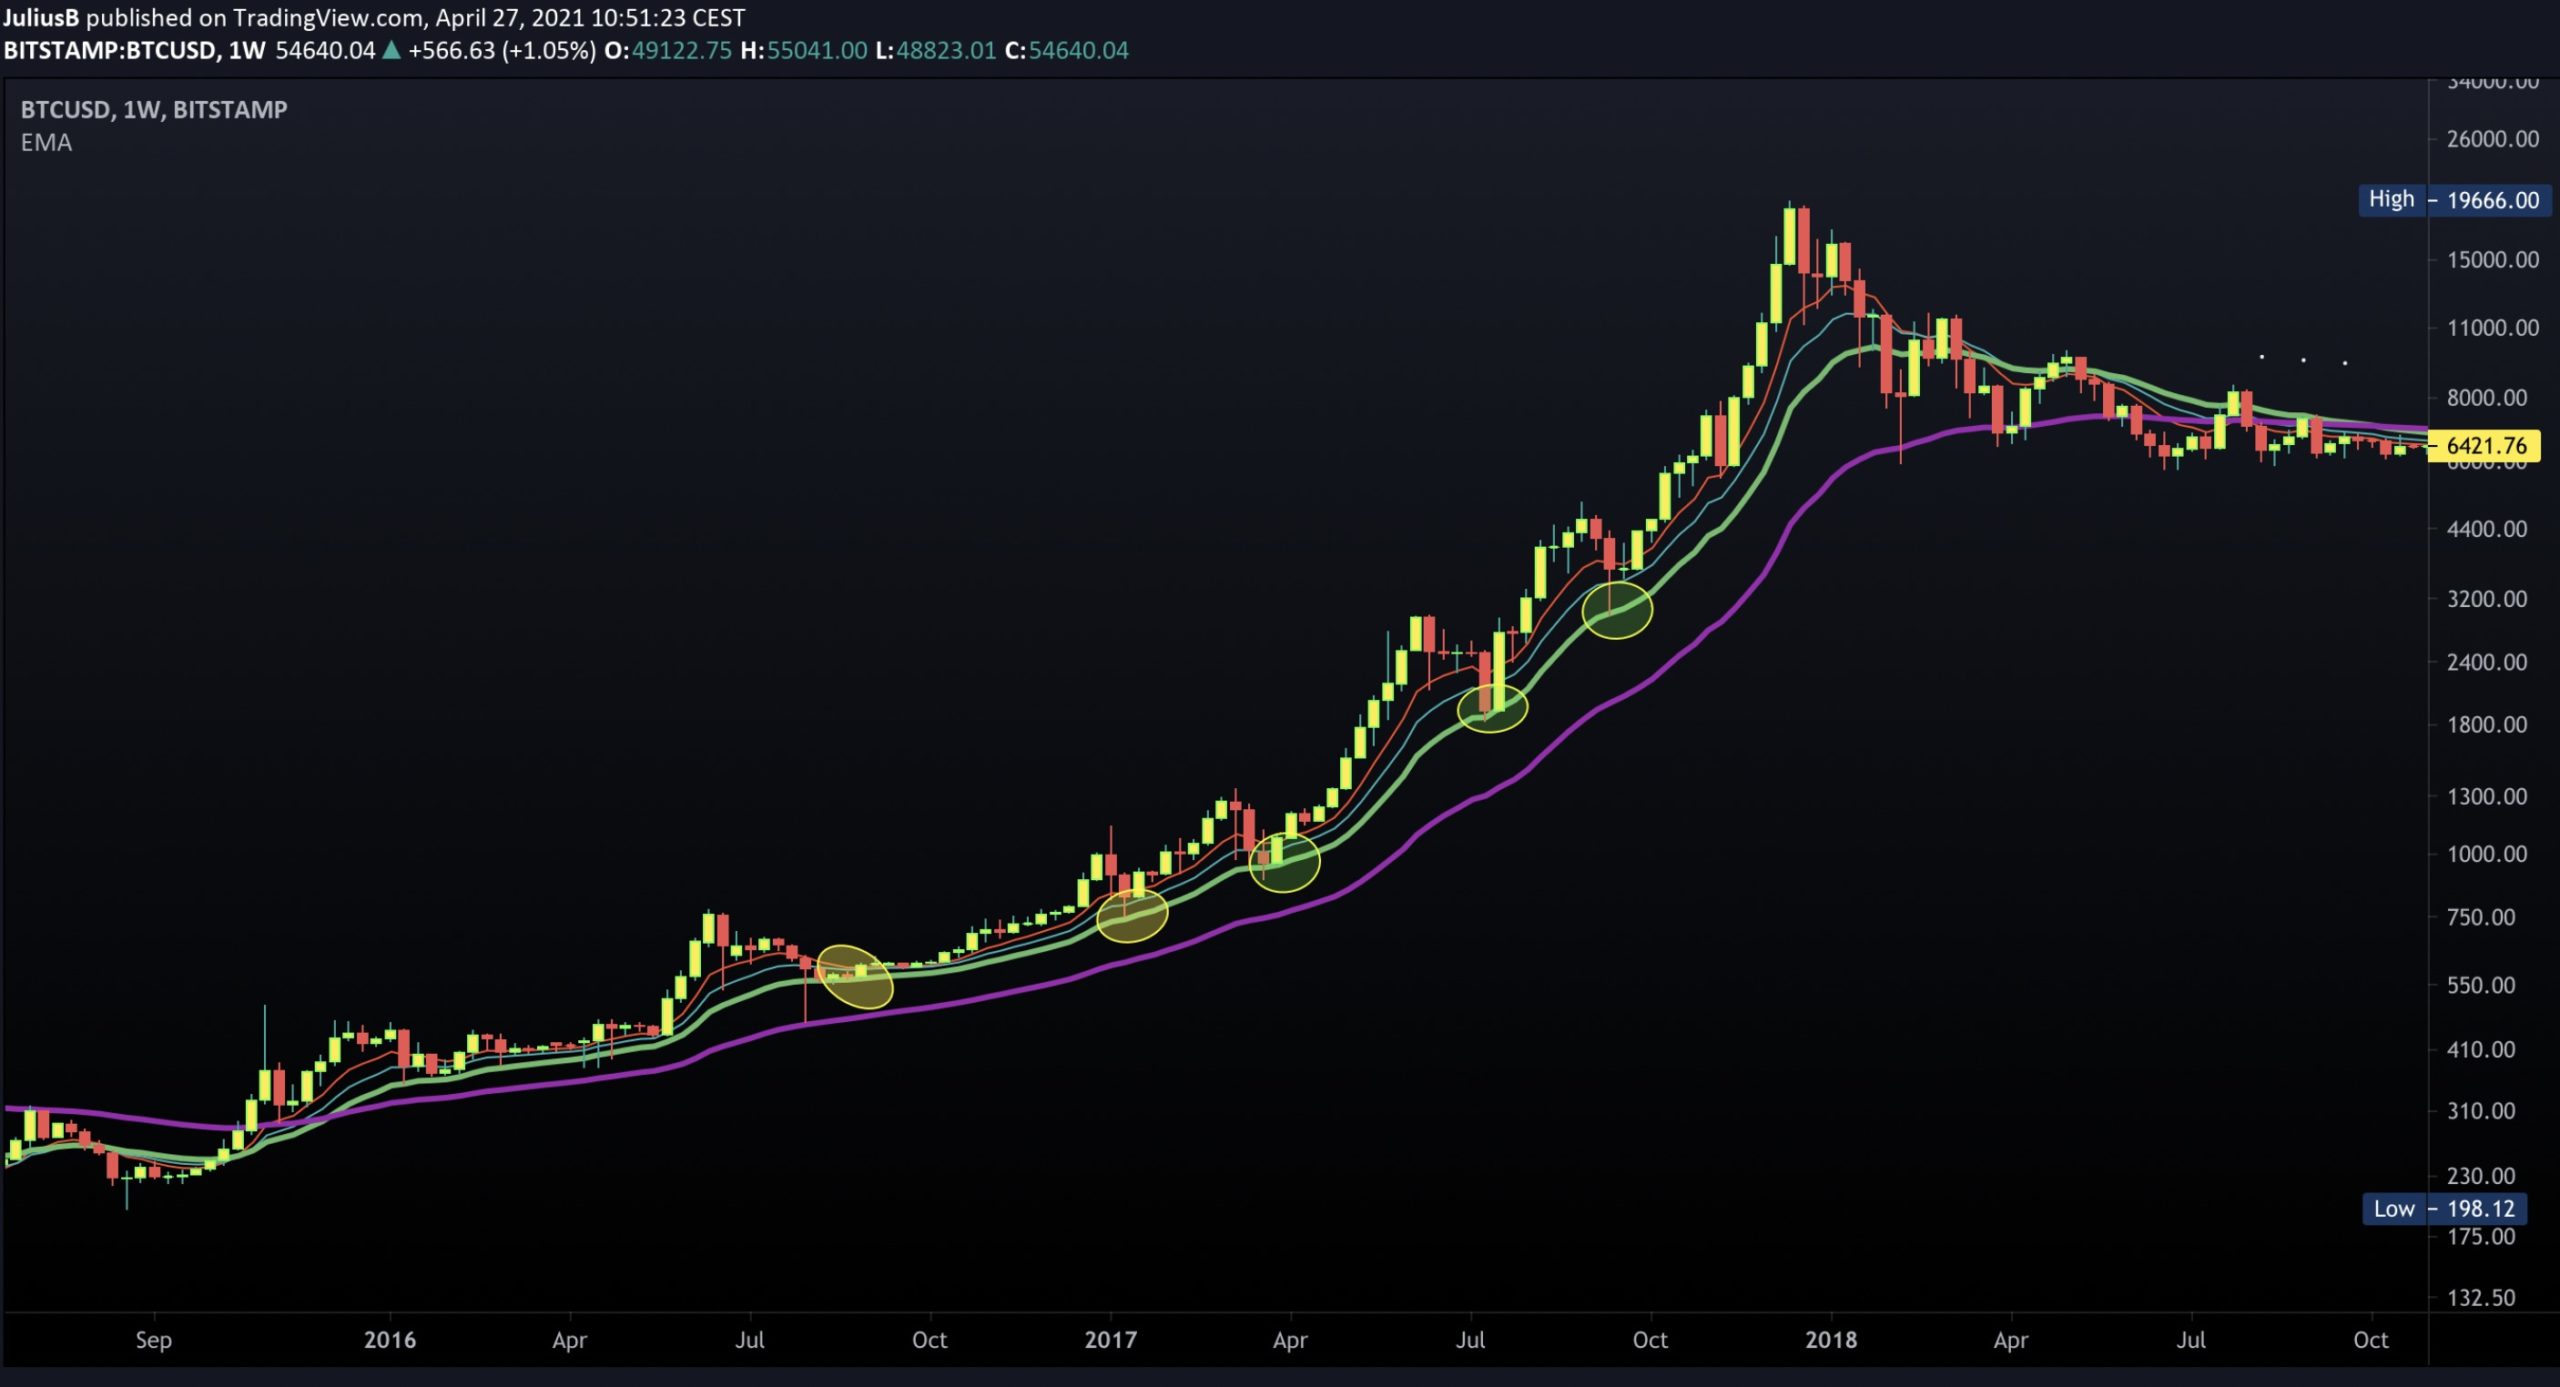Viewport: 2560px width, 1387px height.
Task: Click the 2018 label on the time axis
Action: pos(1830,1340)
